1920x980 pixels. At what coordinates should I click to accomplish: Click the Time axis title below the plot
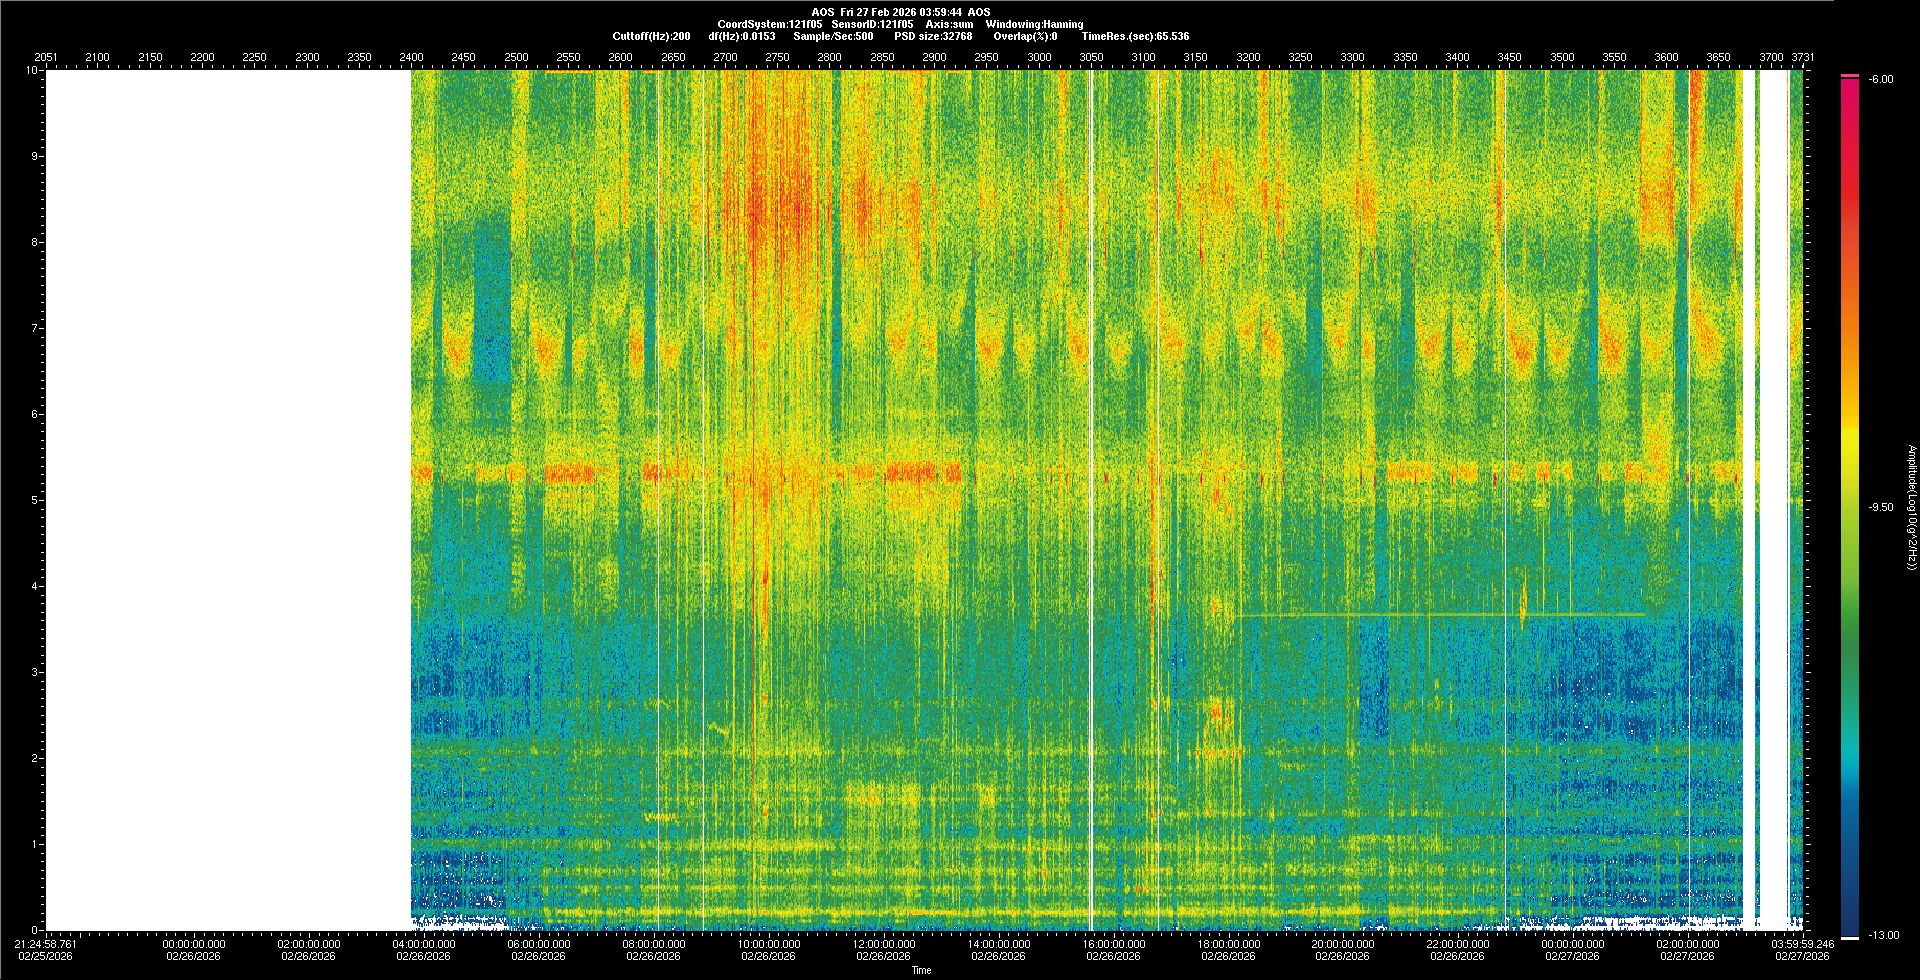tap(921, 970)
